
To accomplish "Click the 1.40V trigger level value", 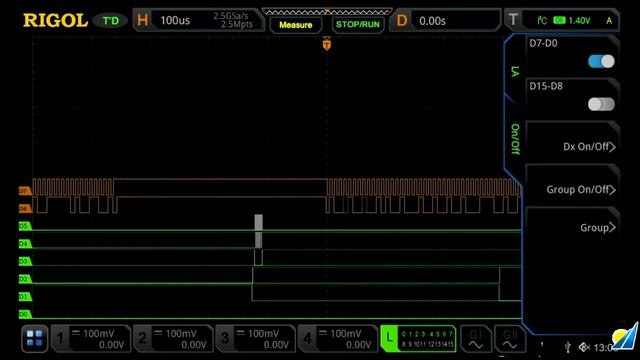I will (x=579, y=20).
